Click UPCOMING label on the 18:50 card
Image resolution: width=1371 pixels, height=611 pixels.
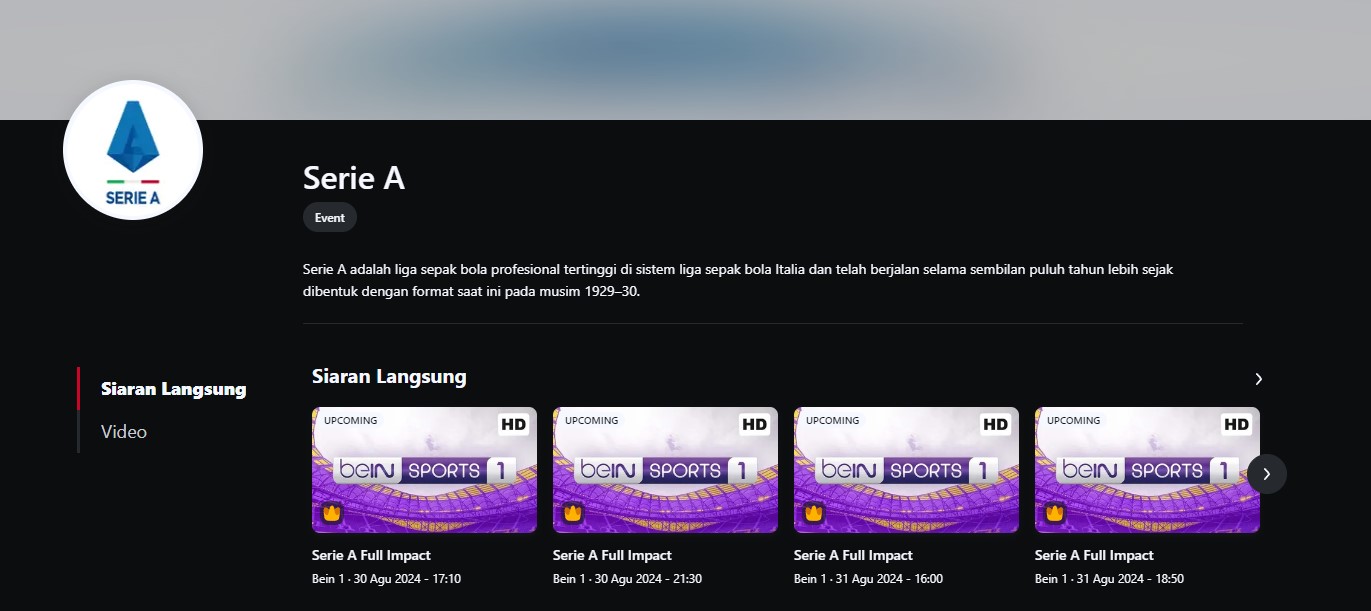pyautogui.click(x=1074, y=421)
